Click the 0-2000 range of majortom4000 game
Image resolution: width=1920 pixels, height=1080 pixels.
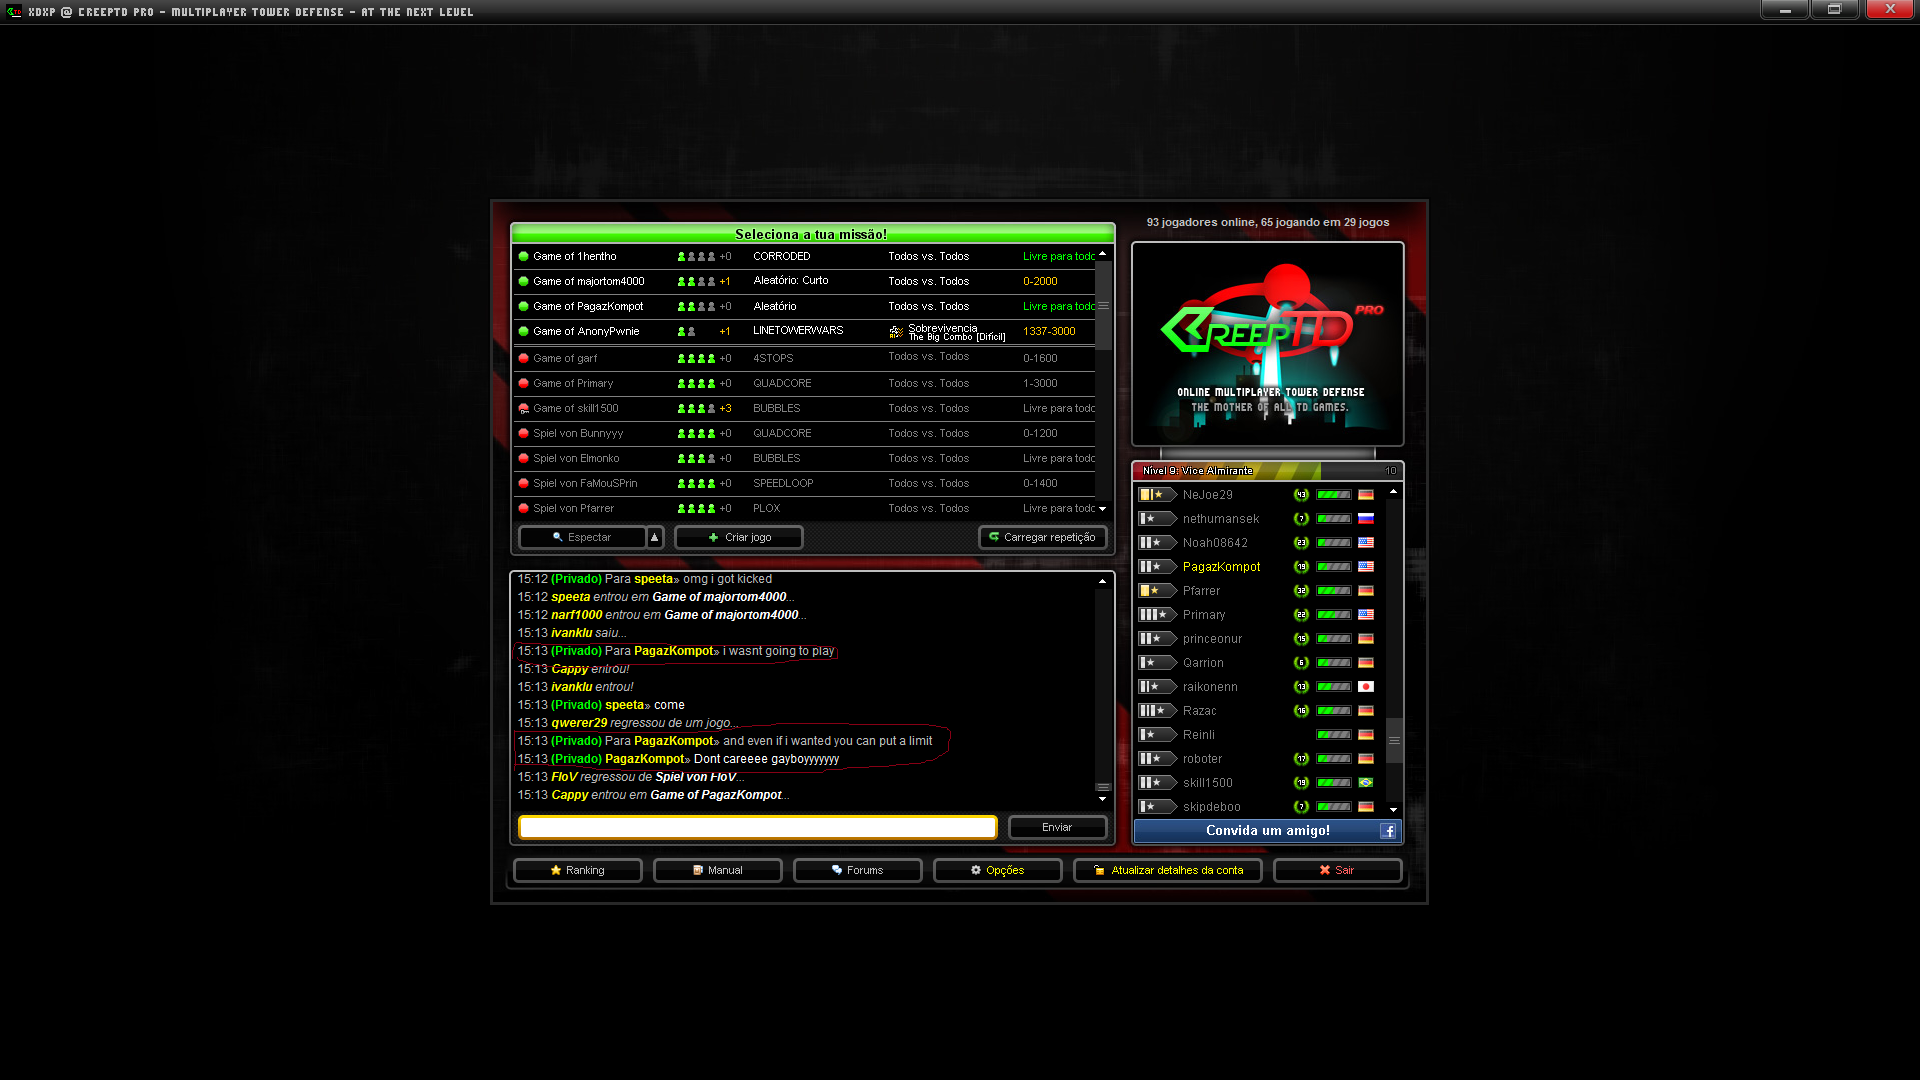point(1040,281)
